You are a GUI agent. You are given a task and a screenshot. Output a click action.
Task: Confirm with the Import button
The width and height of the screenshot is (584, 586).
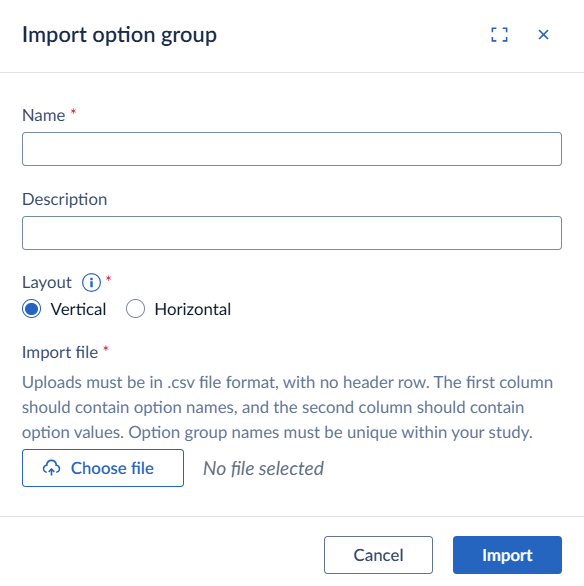pos(507,555)
